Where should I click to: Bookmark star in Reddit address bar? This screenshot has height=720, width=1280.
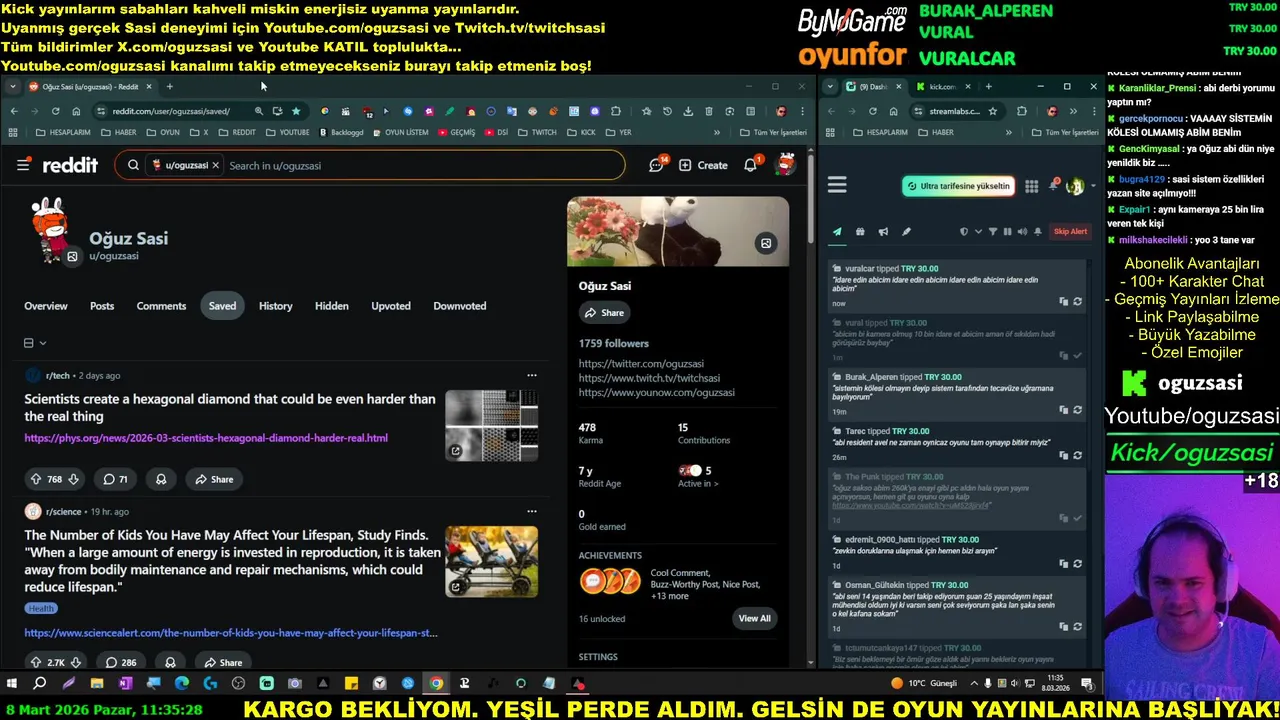[296, 111]
